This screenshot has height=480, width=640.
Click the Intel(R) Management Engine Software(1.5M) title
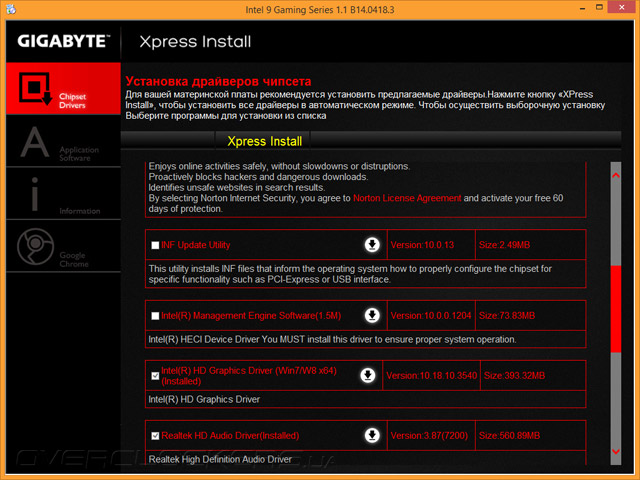(251, 316)
